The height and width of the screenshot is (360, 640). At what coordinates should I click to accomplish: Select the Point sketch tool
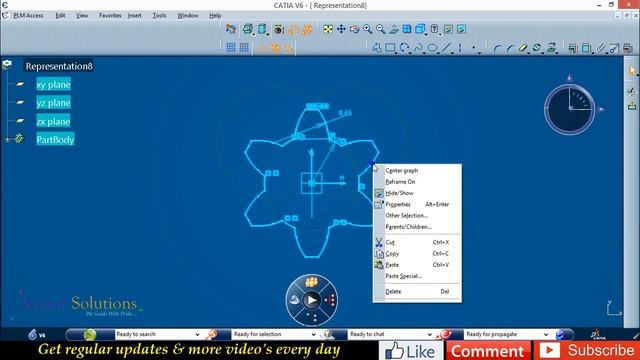[x=473, y=48]
